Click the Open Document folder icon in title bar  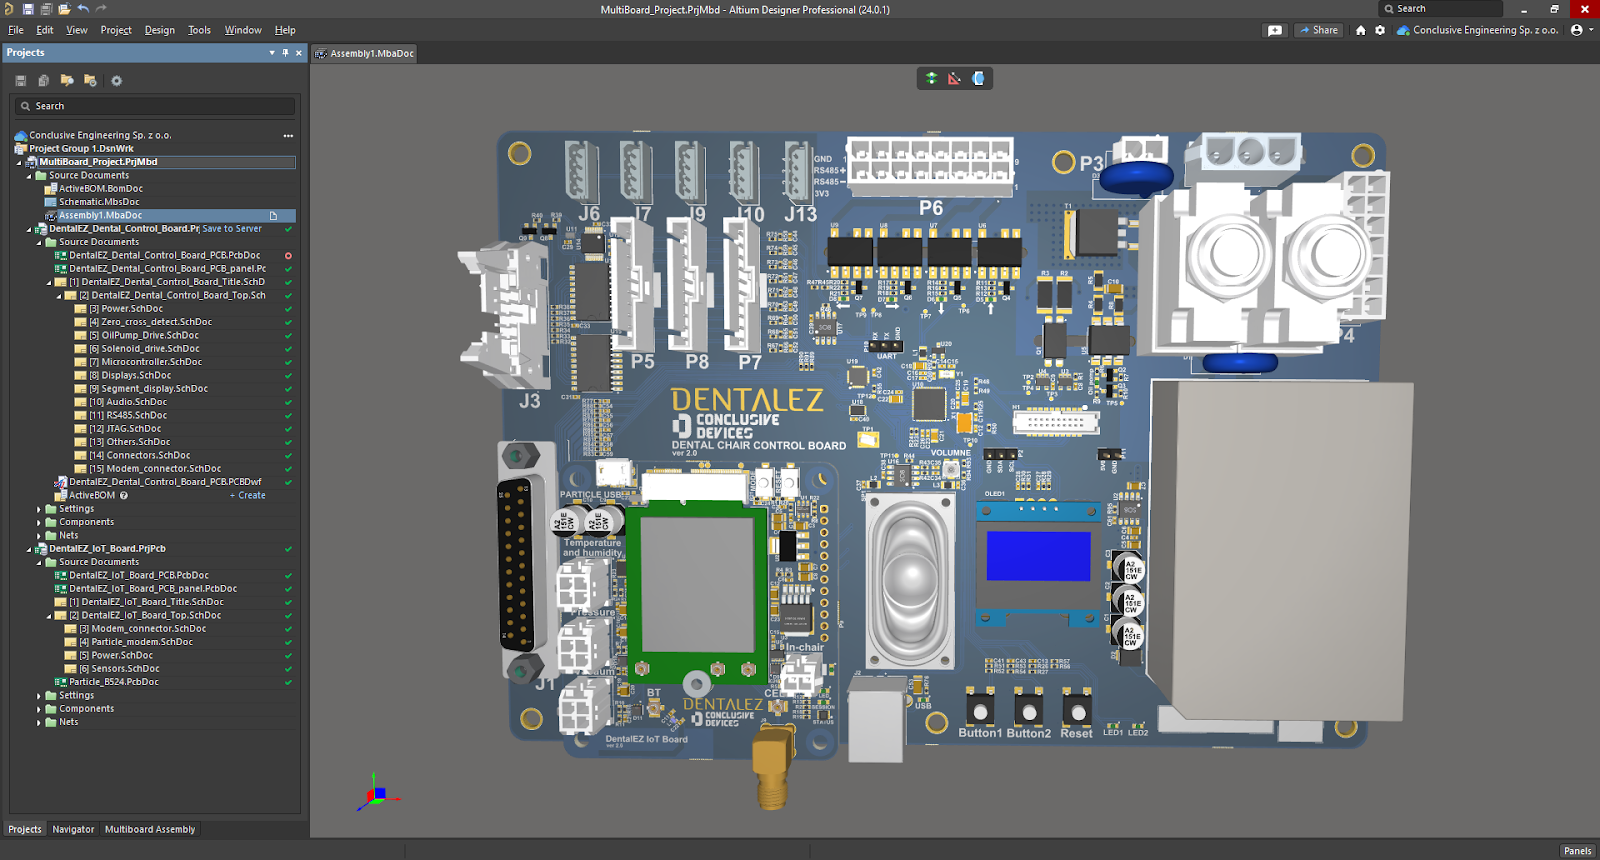[x=64, y=9]
